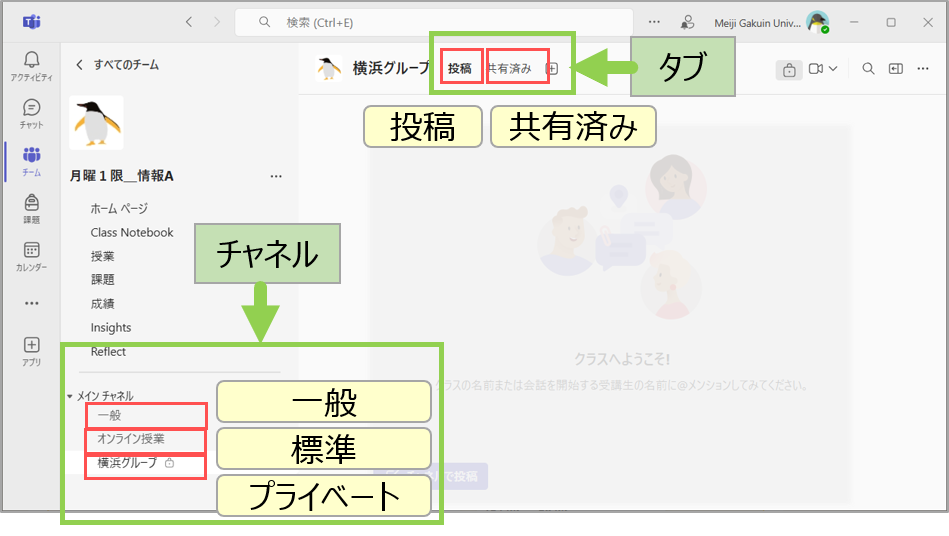
Task: Select the オンライン授業 channel
Action: 131,439
